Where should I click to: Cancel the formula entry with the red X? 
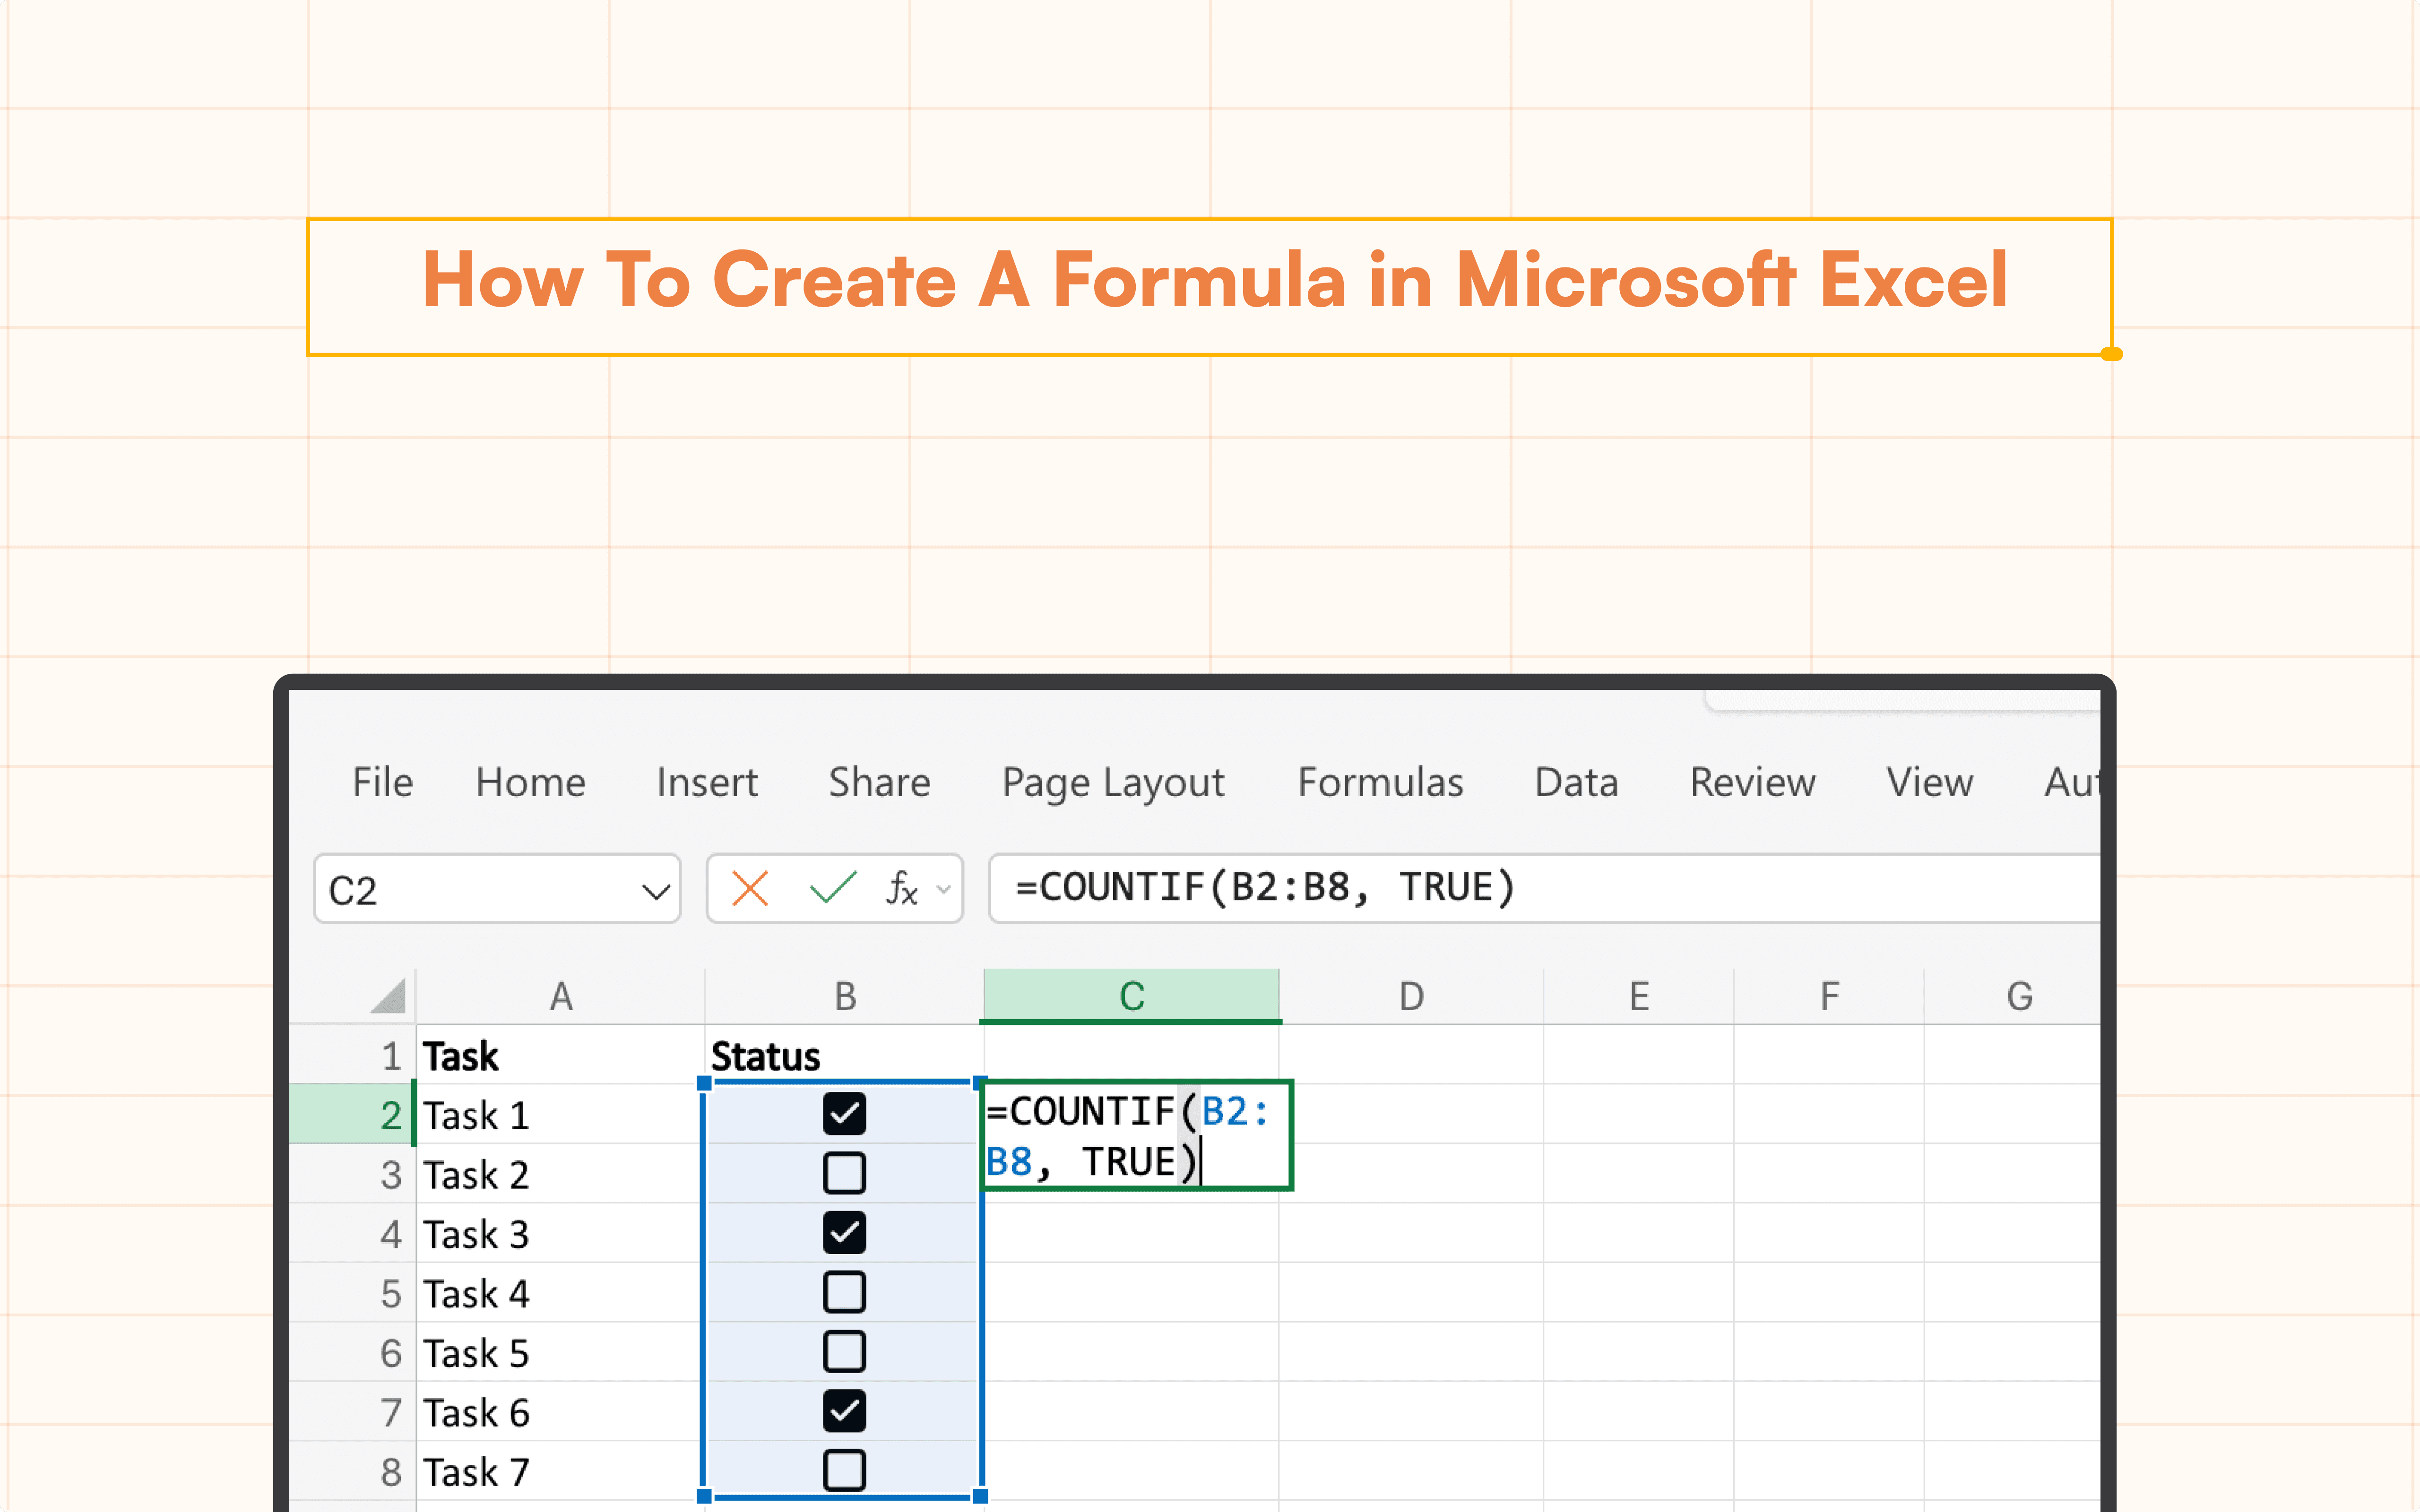(749, 888)
